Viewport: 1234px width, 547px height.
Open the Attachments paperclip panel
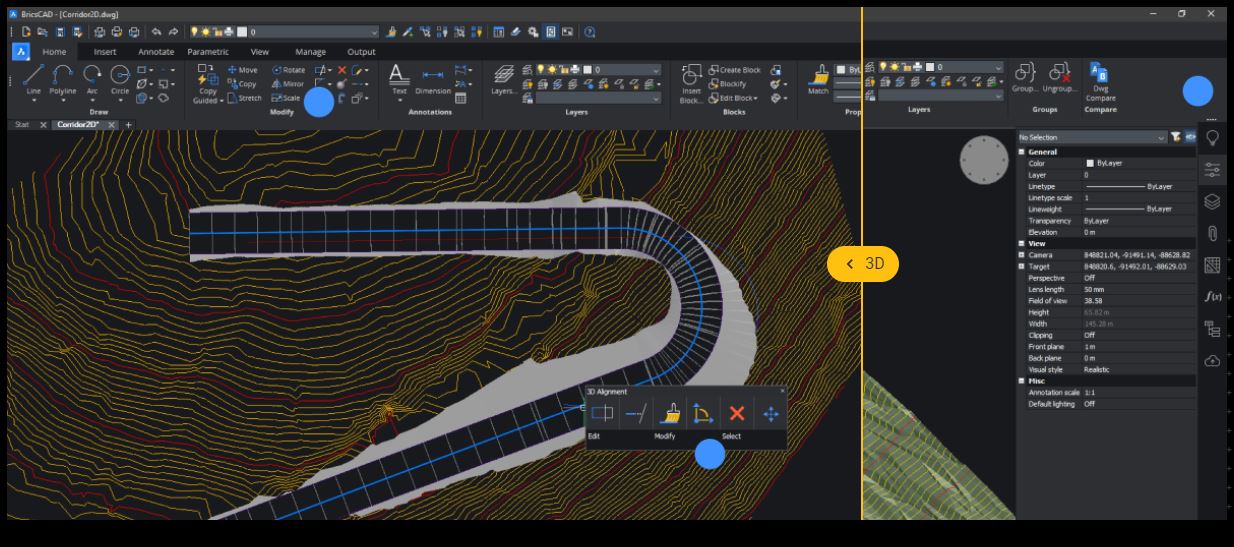tap(1212, 233)
